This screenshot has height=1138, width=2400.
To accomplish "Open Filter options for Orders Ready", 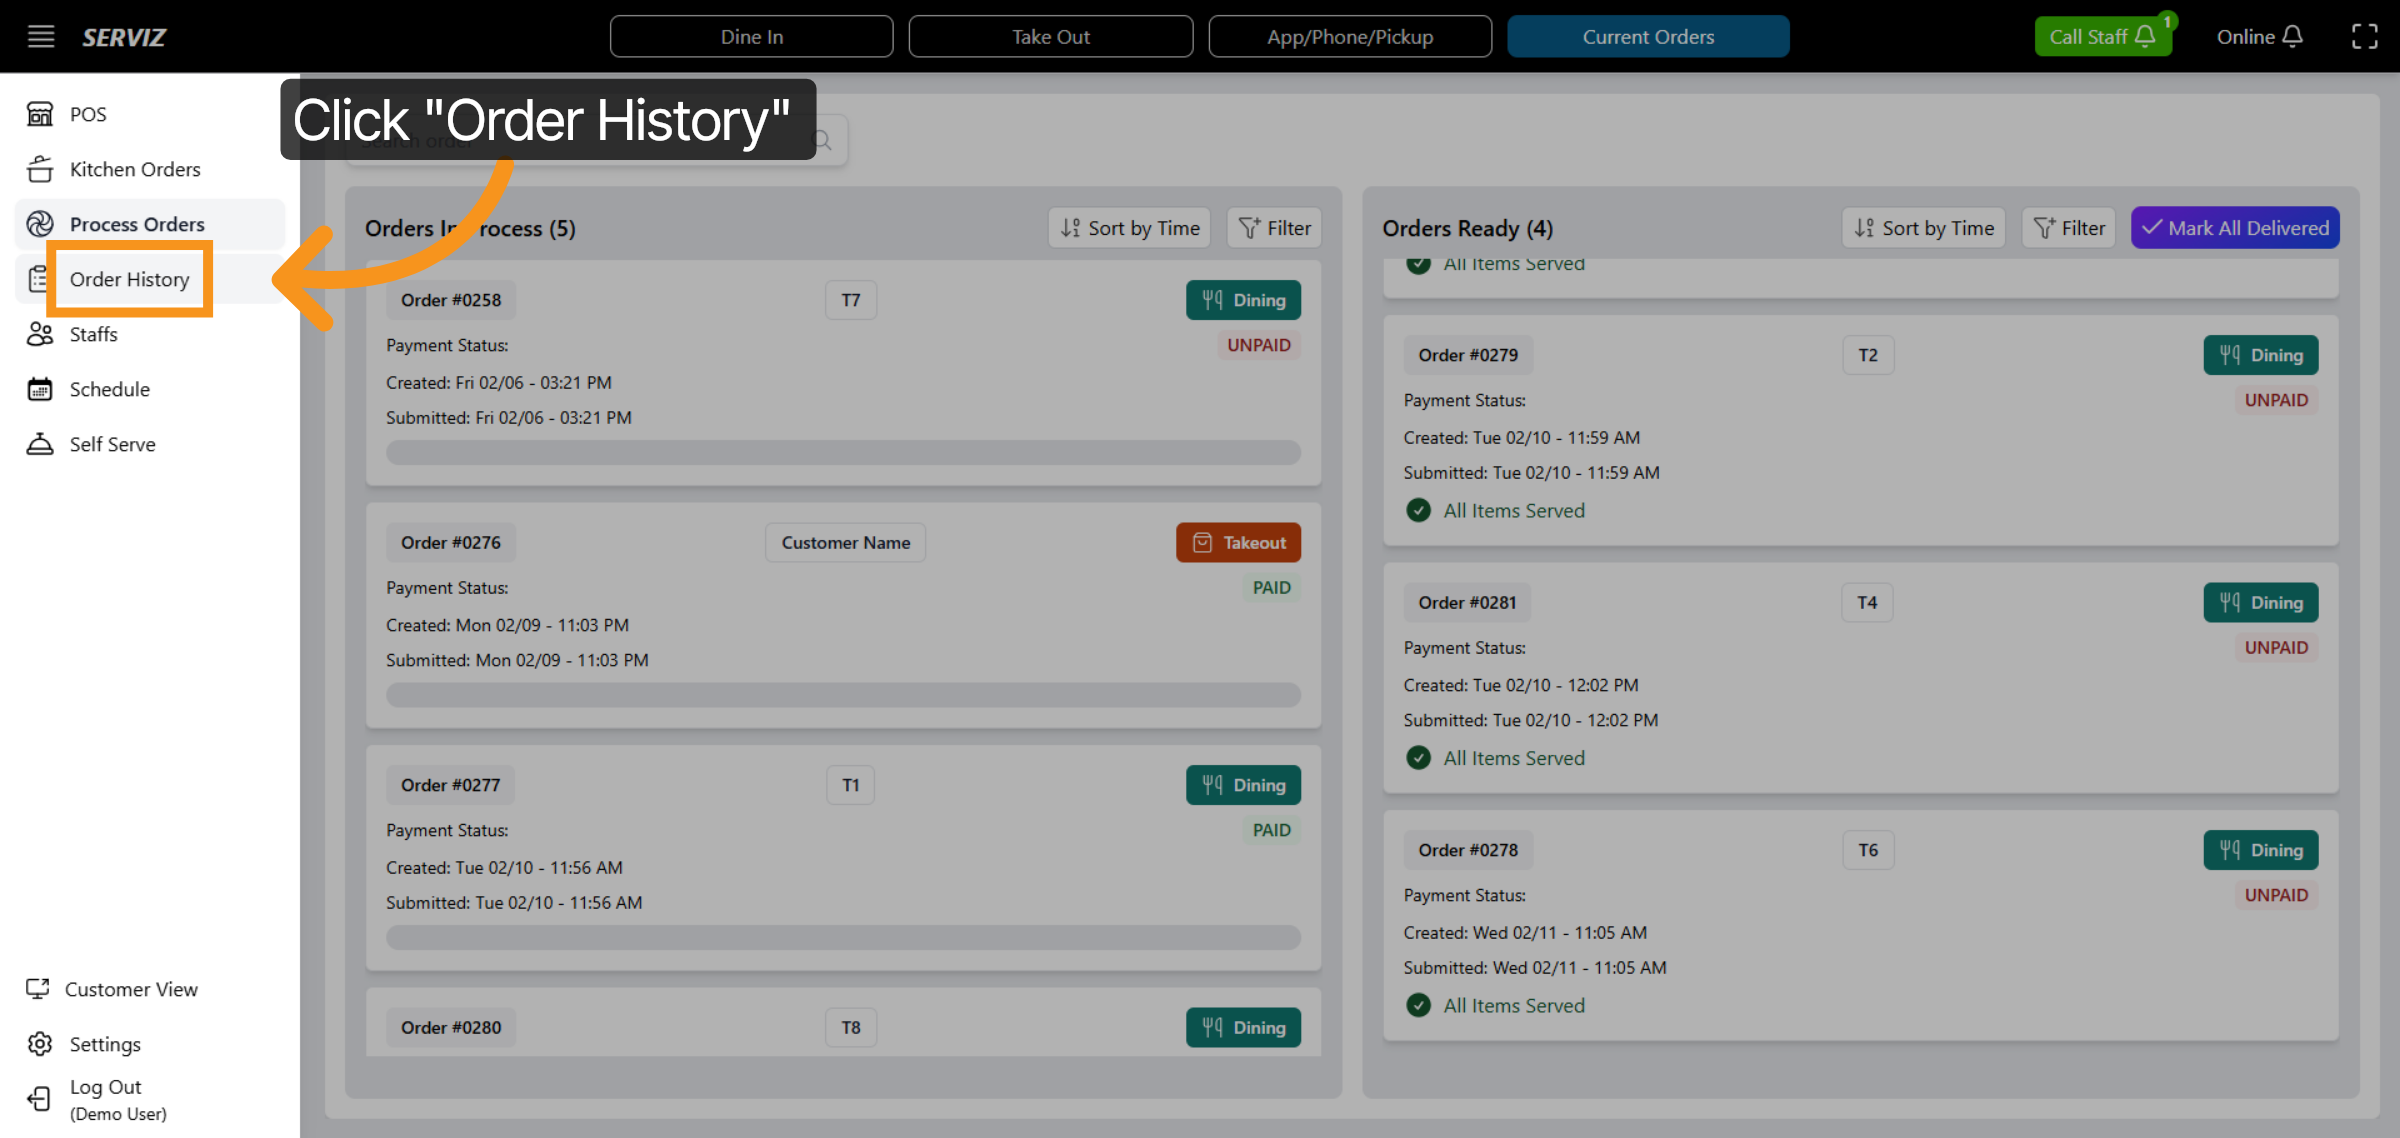I will point(2068,227).
